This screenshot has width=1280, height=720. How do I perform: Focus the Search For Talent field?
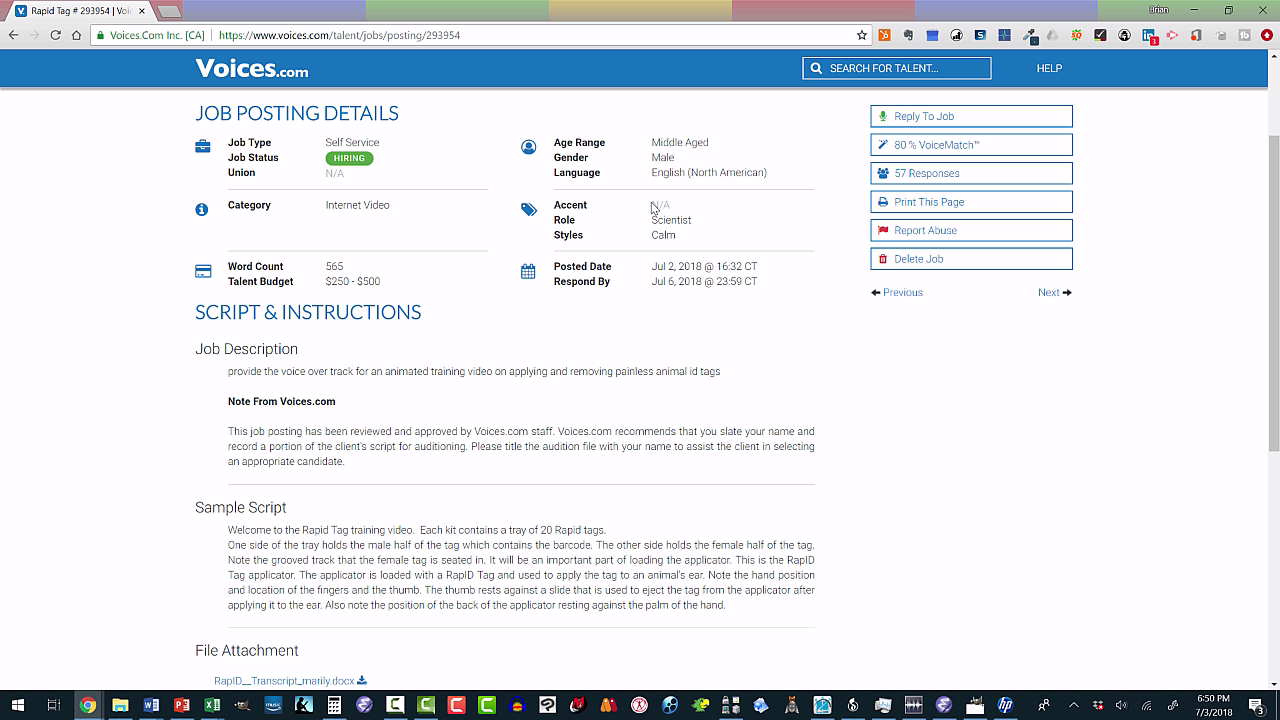coord(896,68)
